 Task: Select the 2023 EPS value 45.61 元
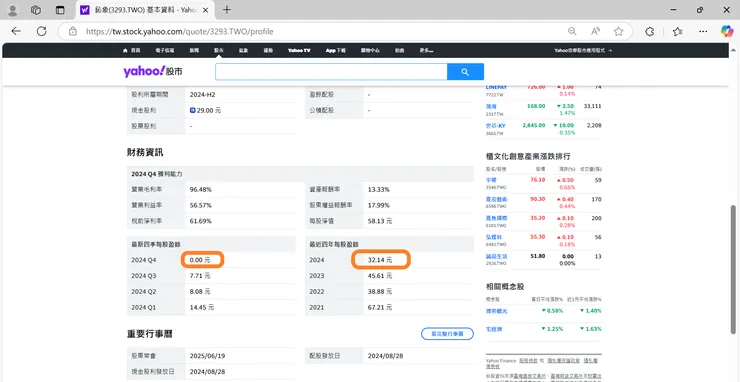point(380,276)
